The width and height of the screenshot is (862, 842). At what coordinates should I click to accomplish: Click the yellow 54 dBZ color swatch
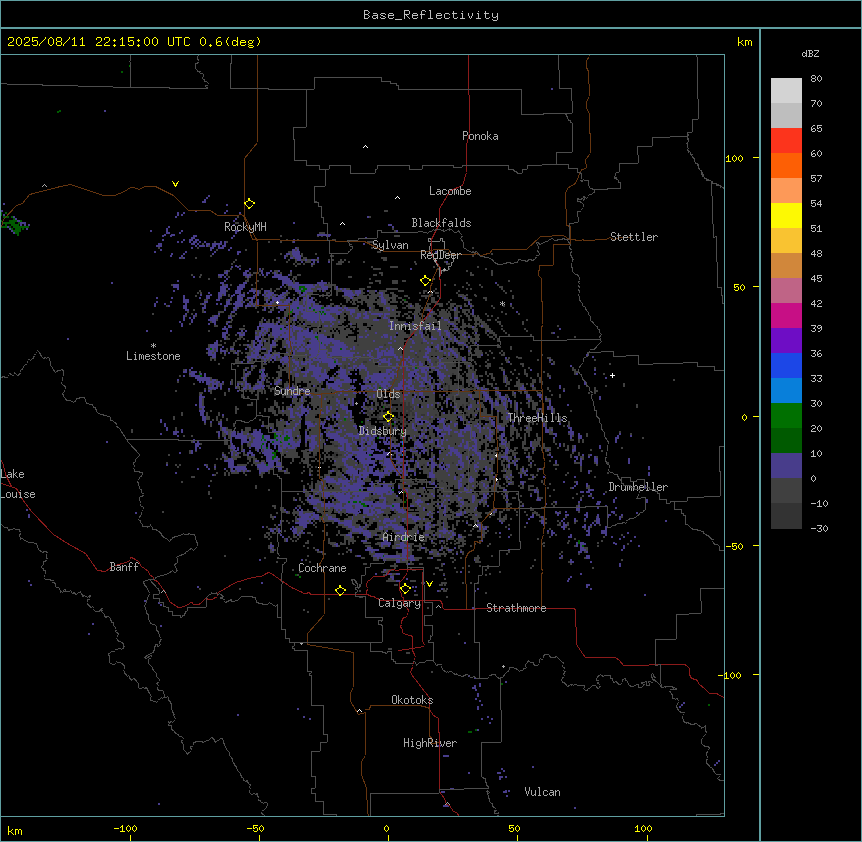pyautogui.click(x=786, y=215)
